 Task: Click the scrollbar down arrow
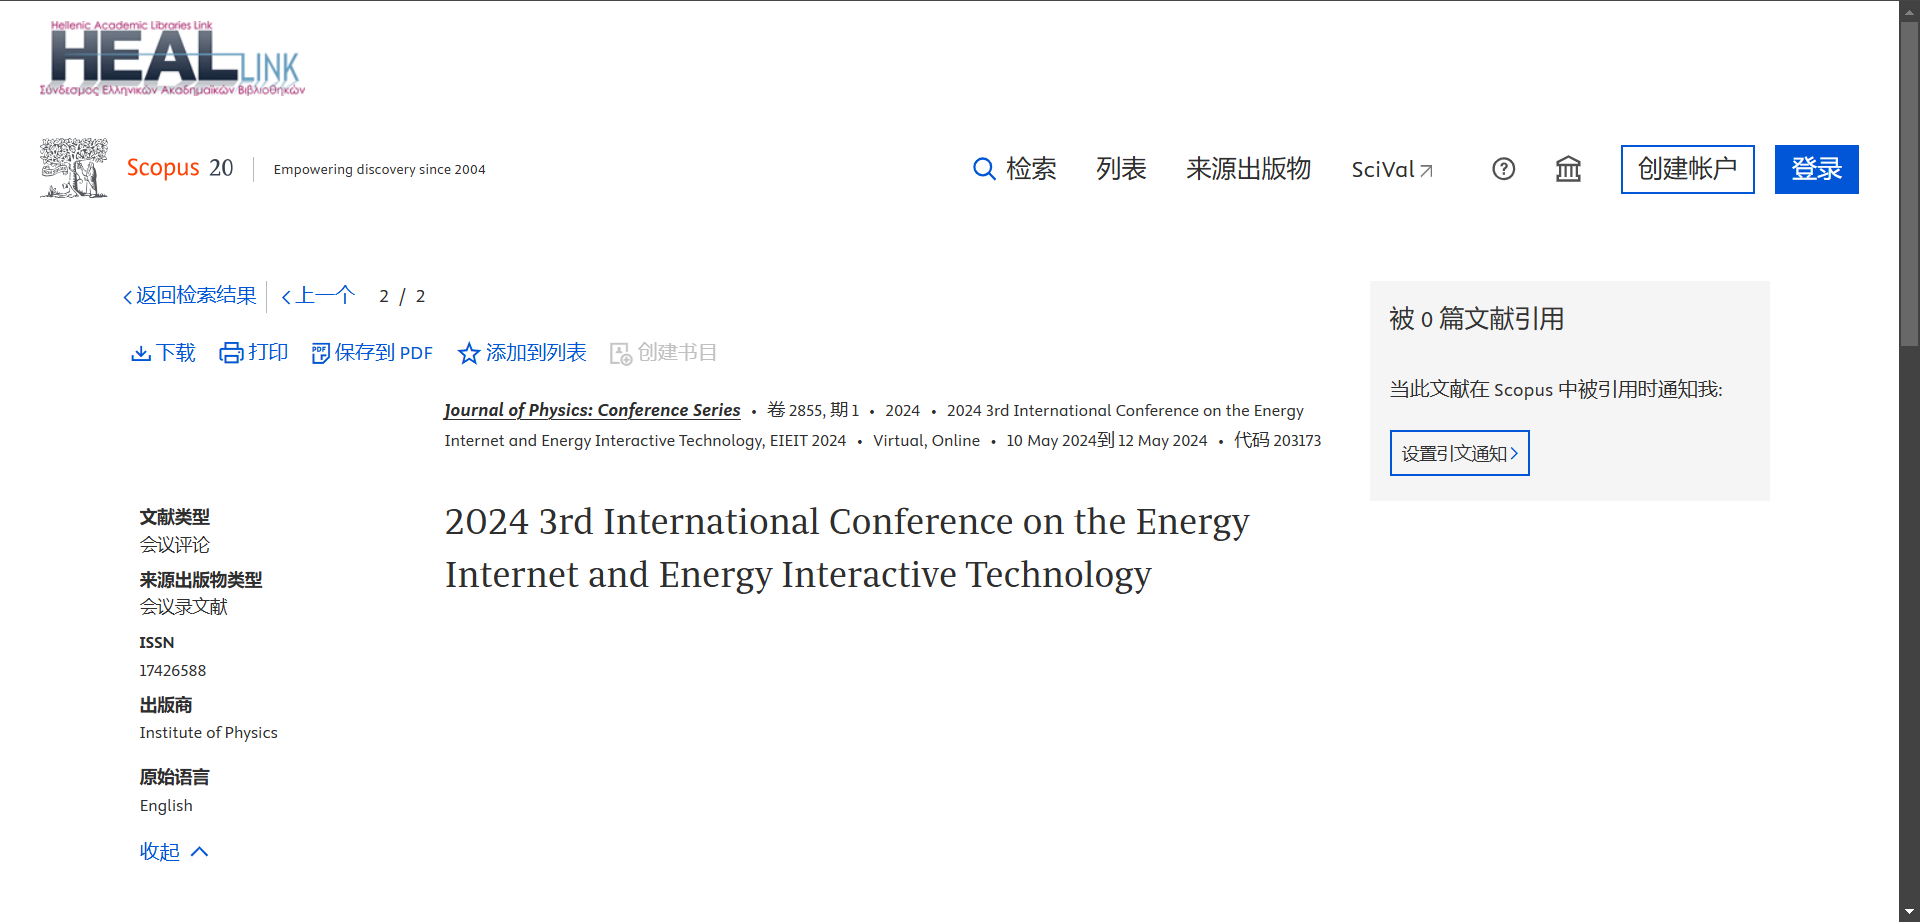coord(1910,912)
